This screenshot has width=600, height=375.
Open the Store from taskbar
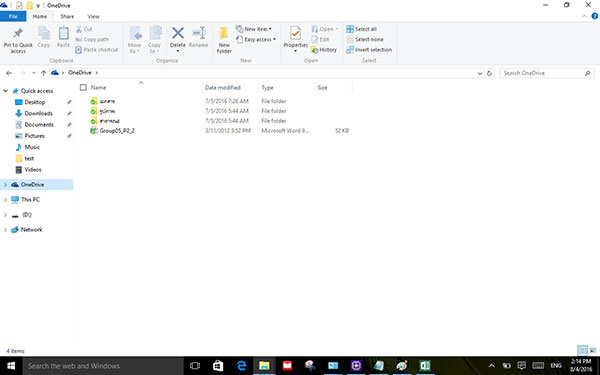coord(218,366)
